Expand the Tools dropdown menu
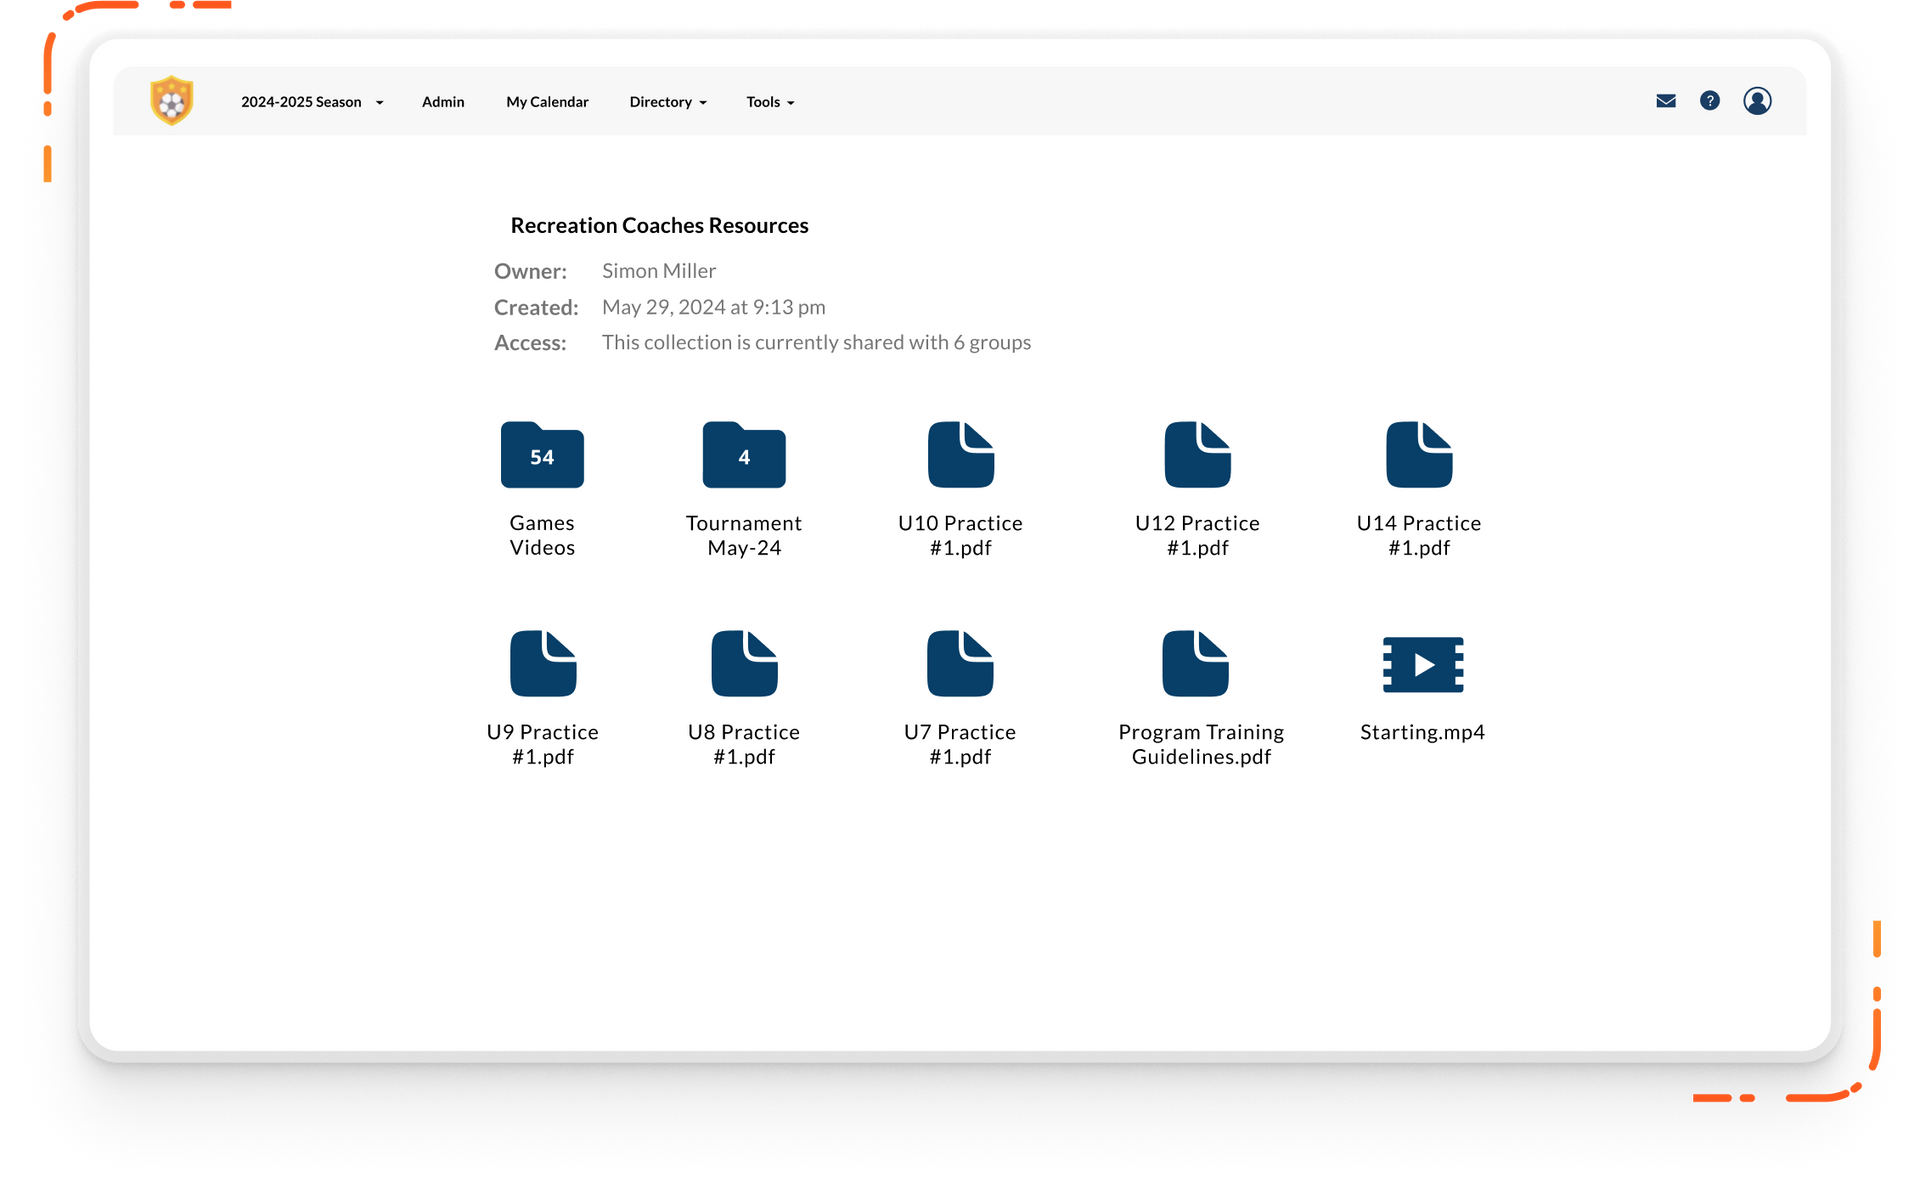The image size is (1920, 1196). pos(771,101)
